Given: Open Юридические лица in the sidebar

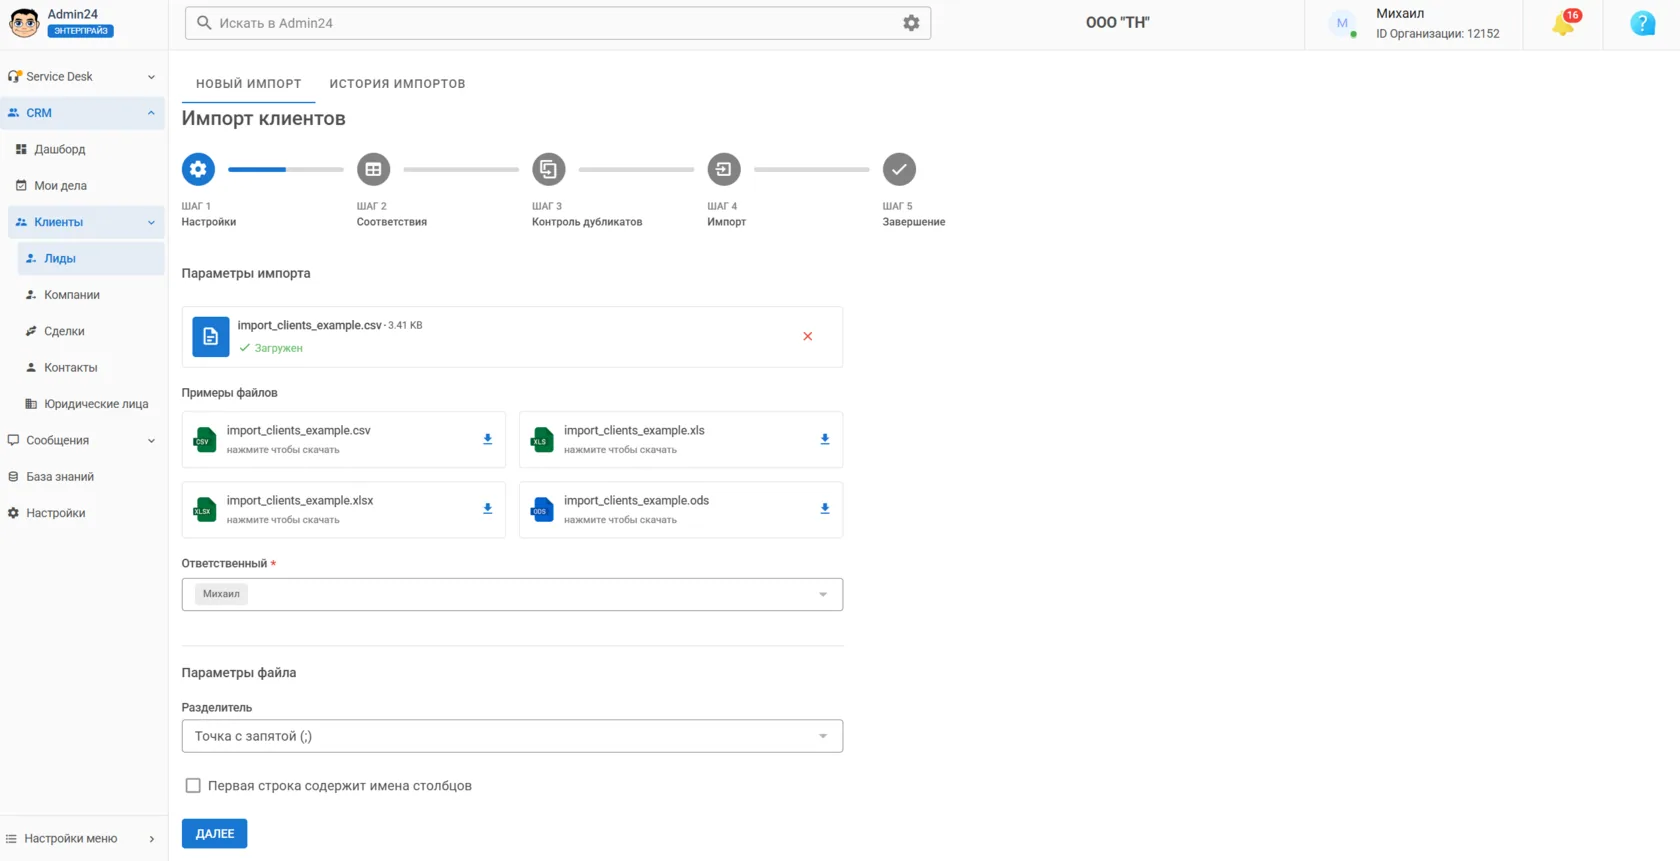Looking at the screenshot, I should tap(91, 404).
